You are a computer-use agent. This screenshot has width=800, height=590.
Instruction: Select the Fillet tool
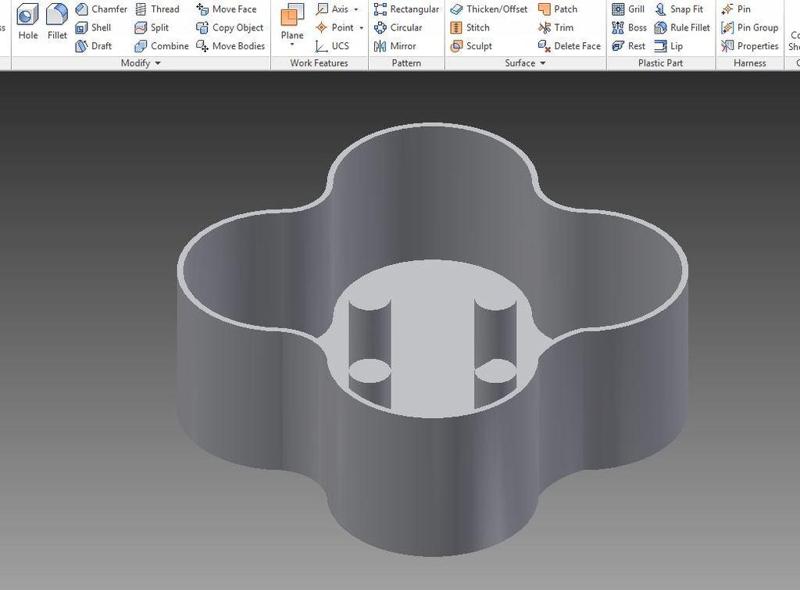click(x=57, y=22)
